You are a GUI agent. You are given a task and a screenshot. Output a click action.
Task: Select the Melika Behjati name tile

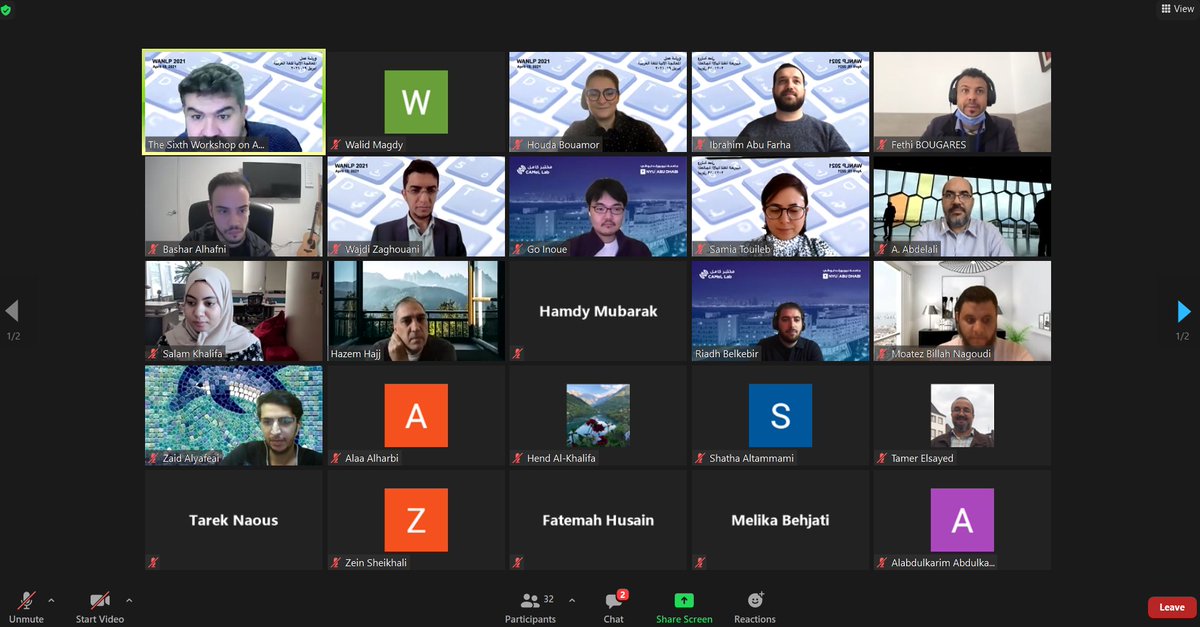click(x=780, y=520)
